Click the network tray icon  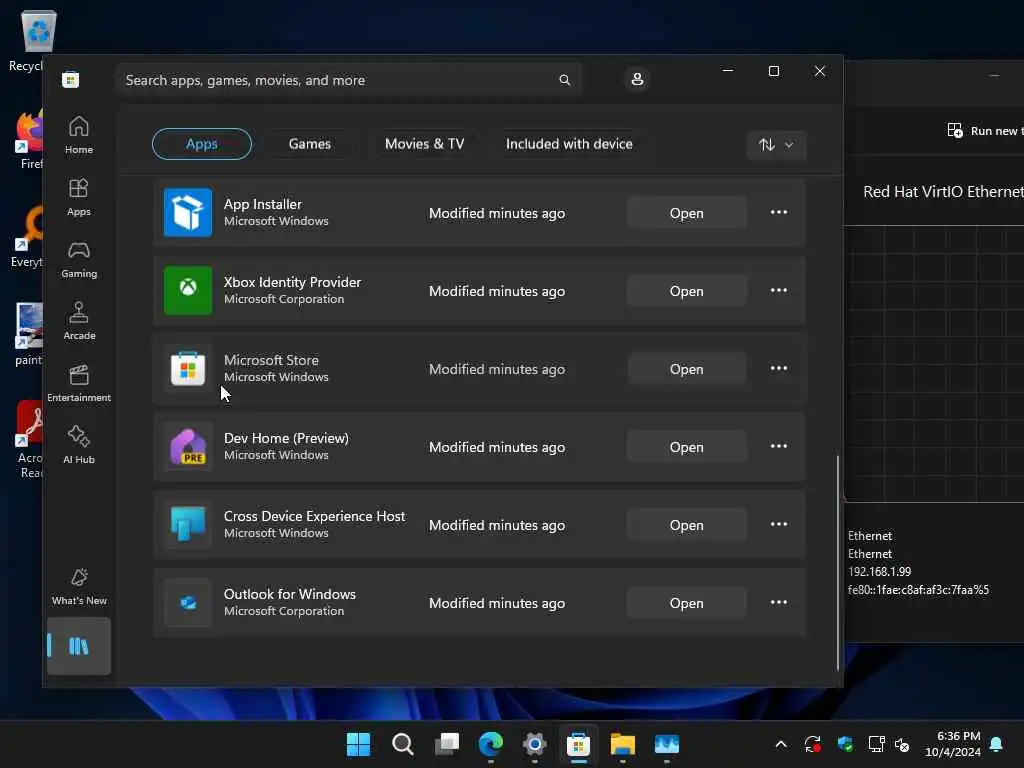876,744
